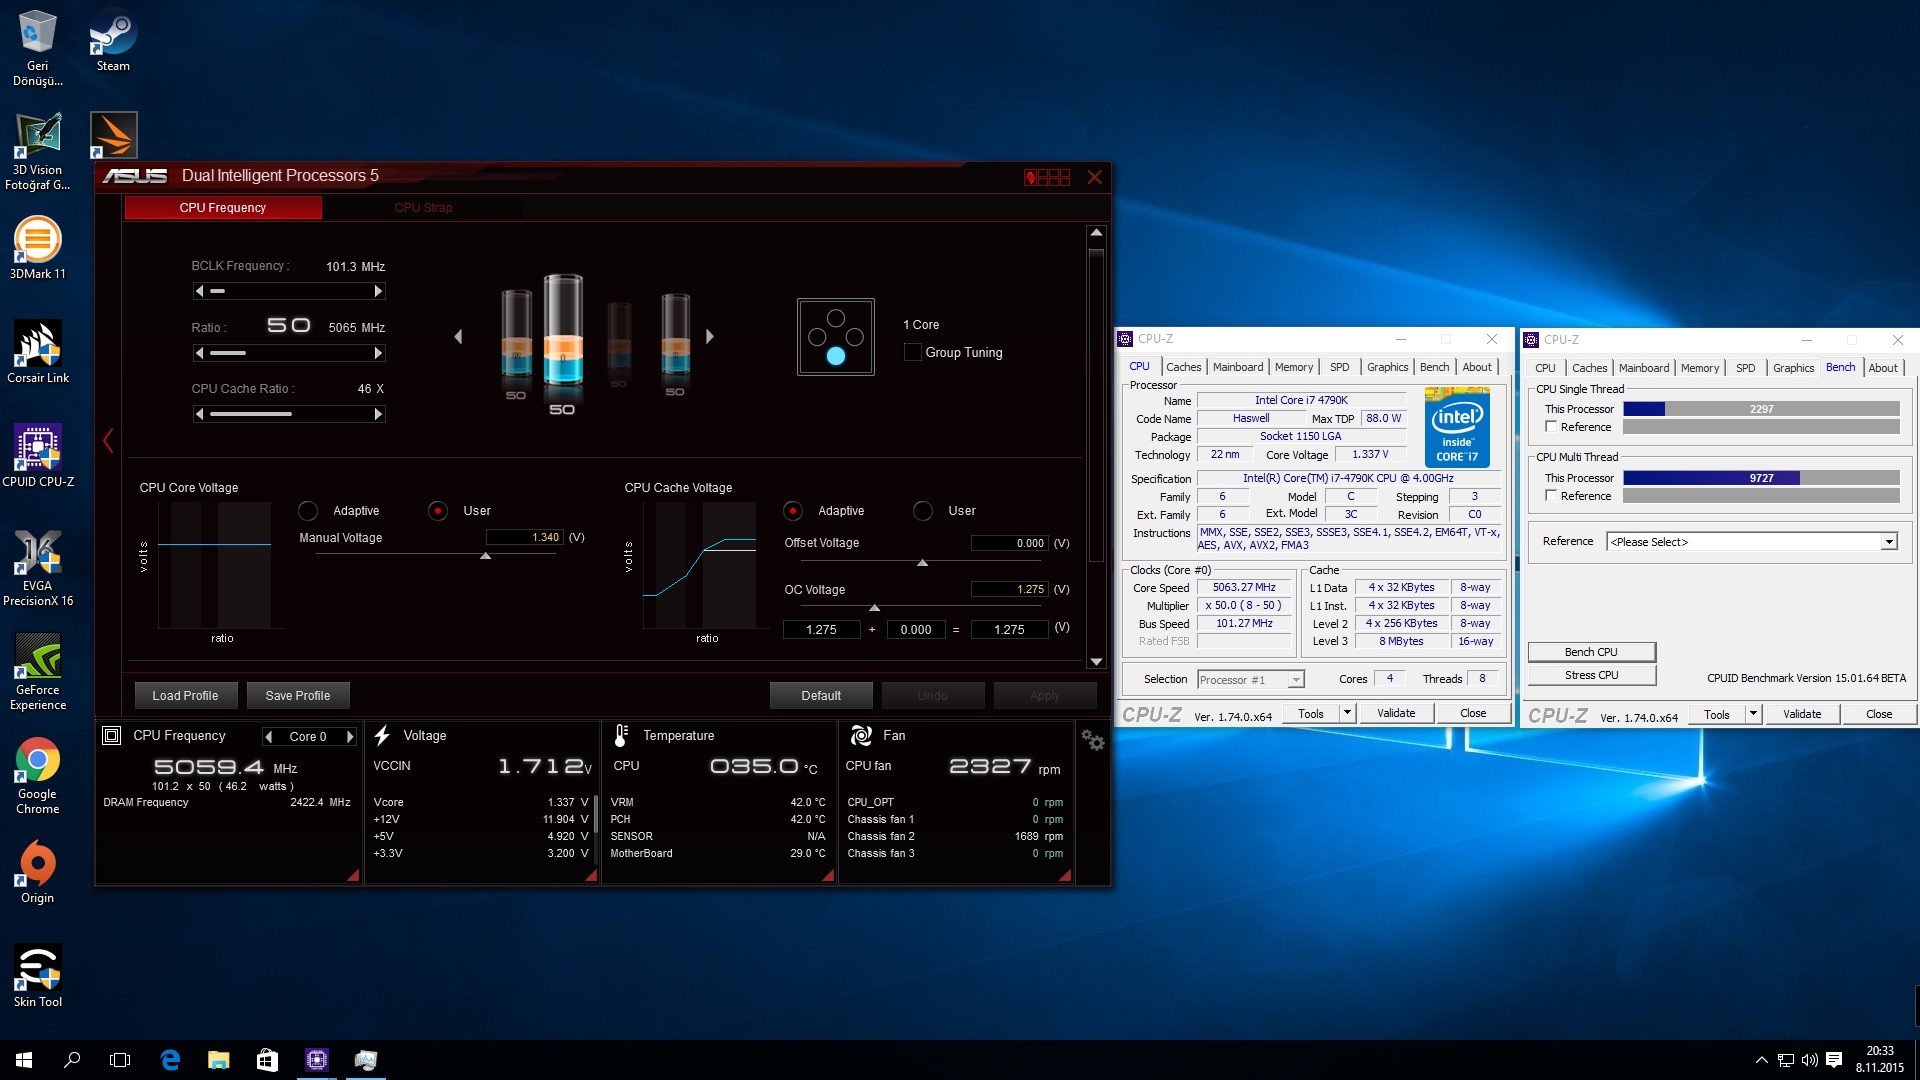Screen dimensions: 1920x1080
Task: Select User for CPU Core Voltage
Action: [437, 511]
